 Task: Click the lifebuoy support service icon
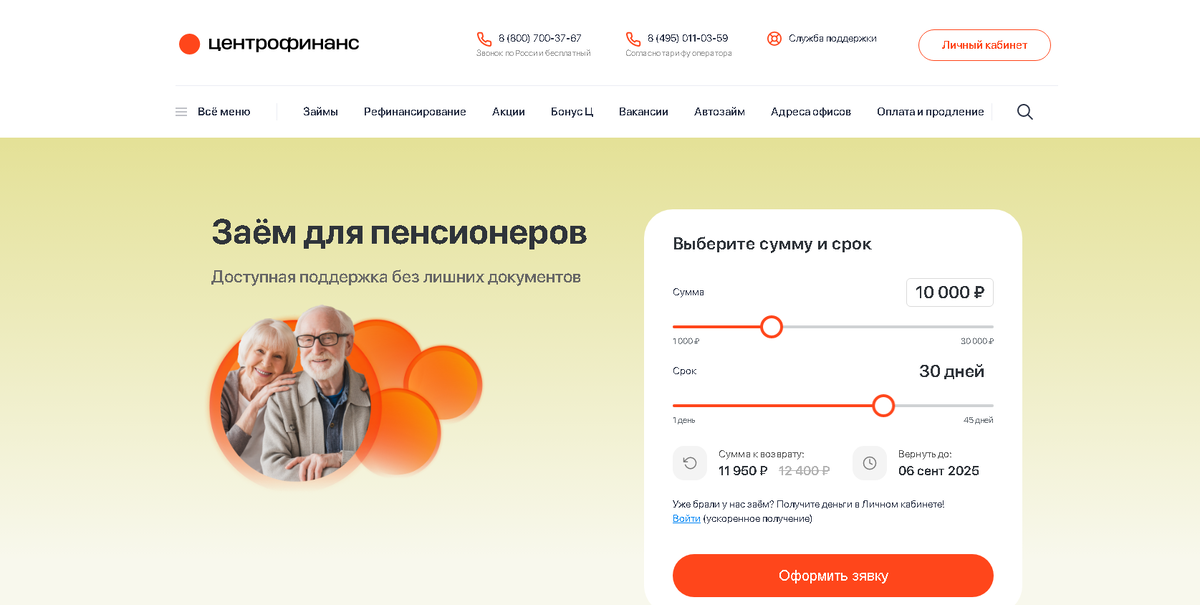pyautogui.click(x=774, y=39)
